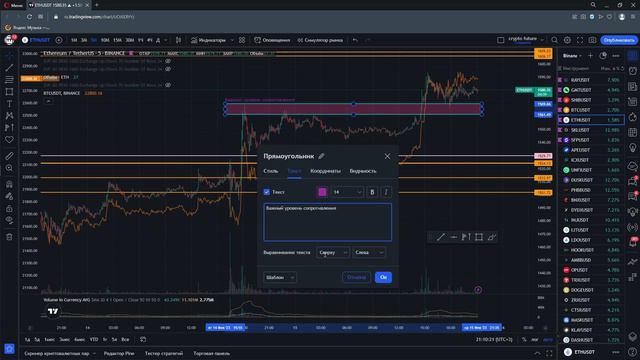Open the Симулятор рынка button
The width and height of the screenshot is (640, 360).
[320, 40]
